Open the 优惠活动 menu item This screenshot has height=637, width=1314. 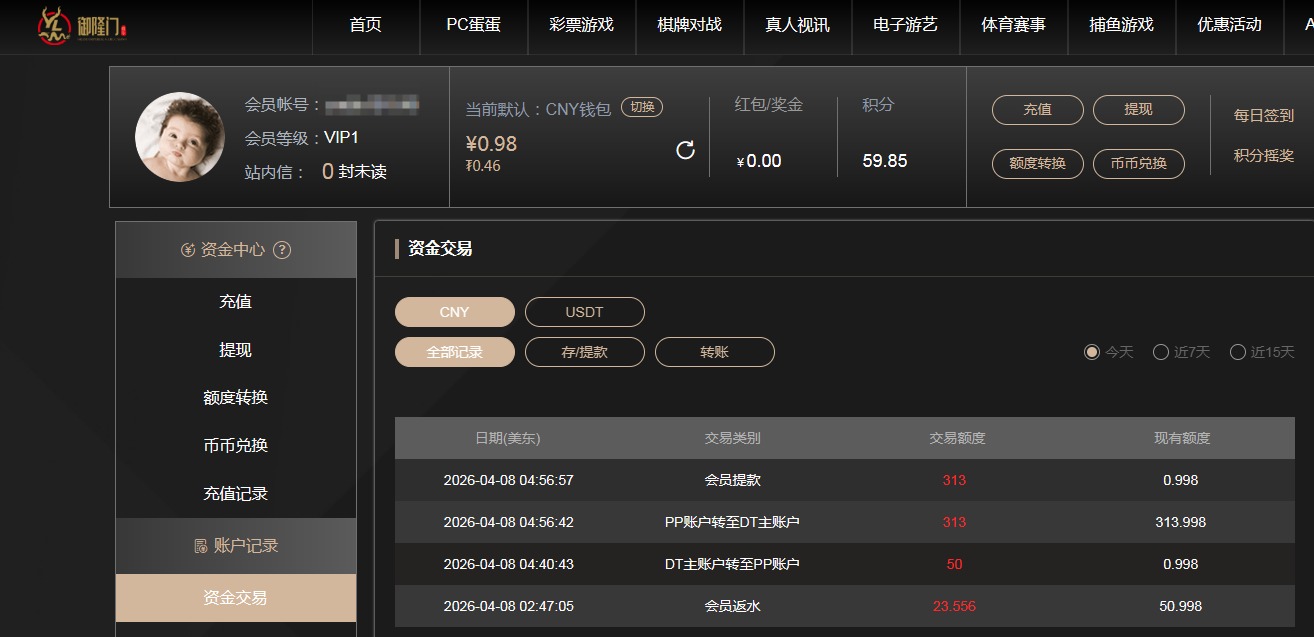point(1228,27)
